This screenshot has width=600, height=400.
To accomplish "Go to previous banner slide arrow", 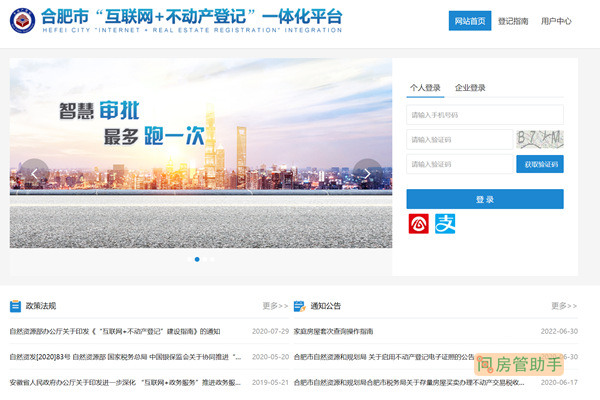I will pos(35,173).
